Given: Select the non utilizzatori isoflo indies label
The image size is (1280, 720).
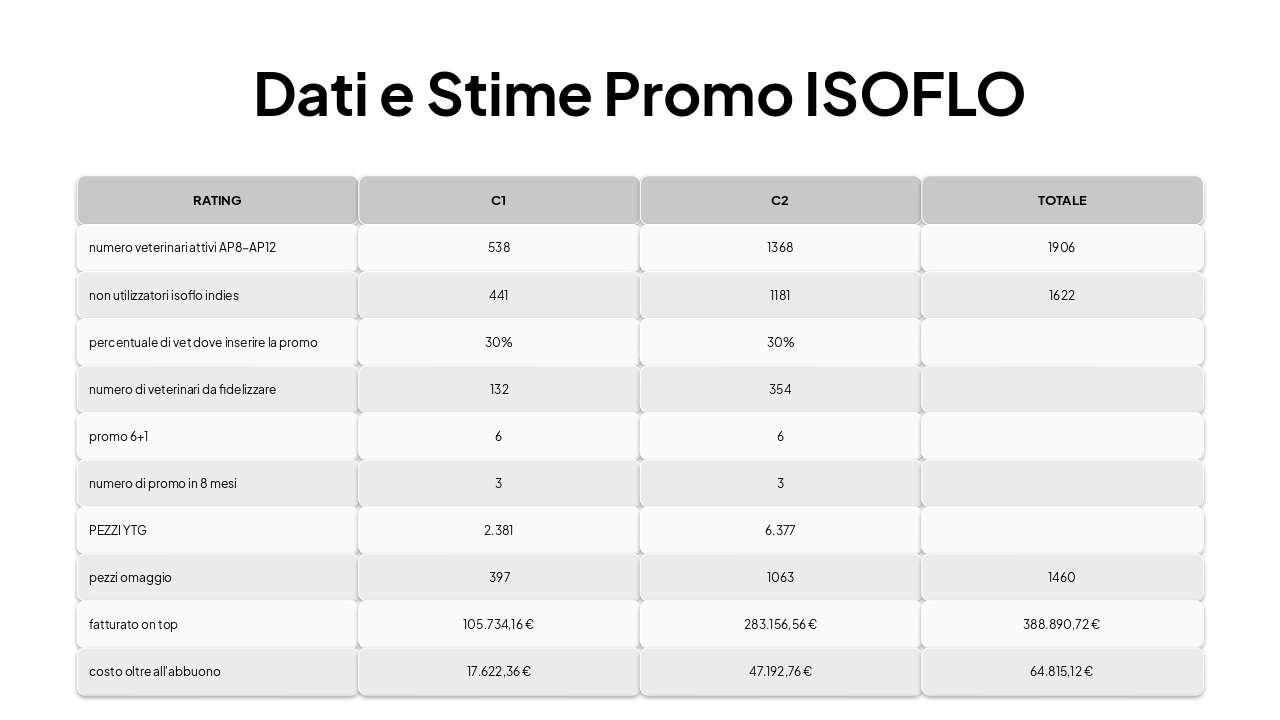Looking at the screenshot, I should (164, 295).
